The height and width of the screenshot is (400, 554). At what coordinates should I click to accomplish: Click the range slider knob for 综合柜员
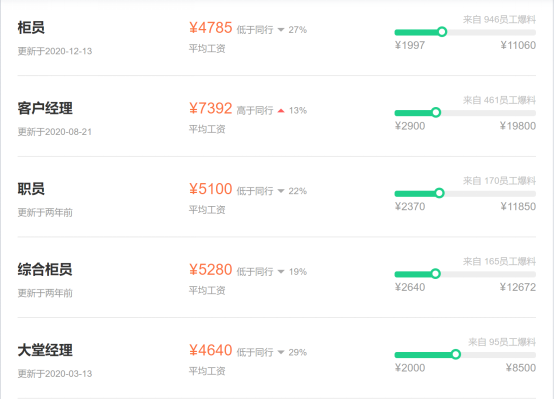pyautogui.click(x=435, y=273)
